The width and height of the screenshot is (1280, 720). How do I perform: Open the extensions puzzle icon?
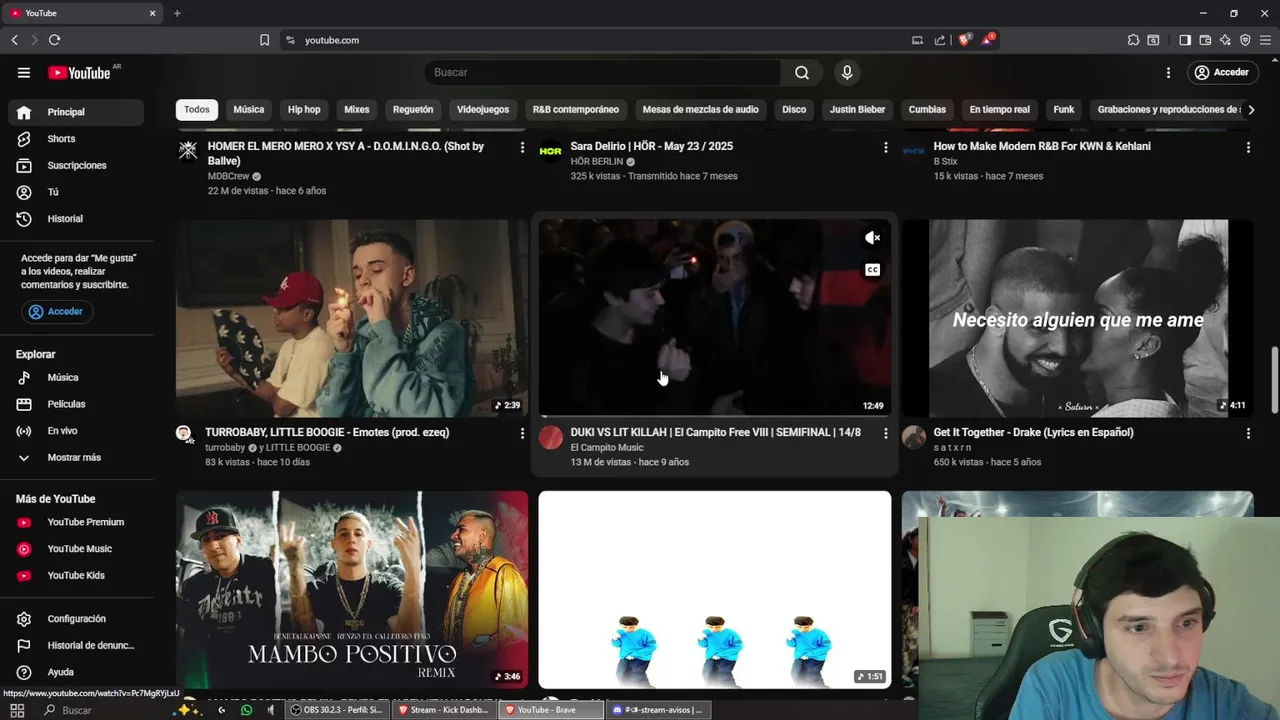click(x=1133, y=40)
